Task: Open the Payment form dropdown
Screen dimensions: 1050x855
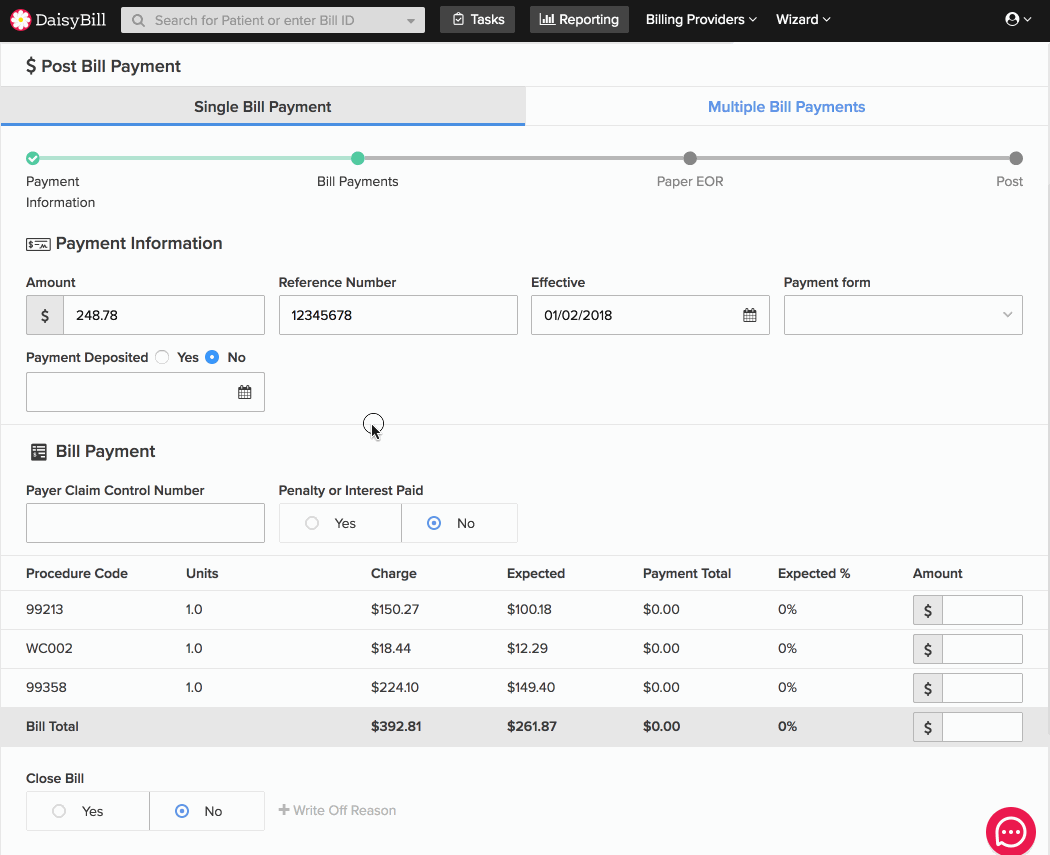Action: (x=902, y=315)
